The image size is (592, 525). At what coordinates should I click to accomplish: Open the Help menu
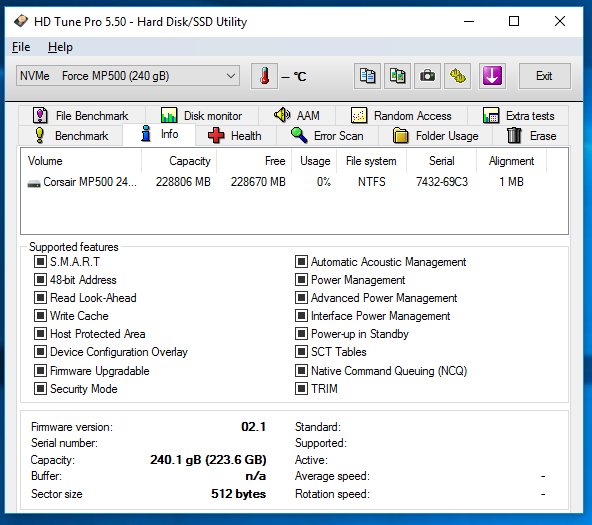[x=60, y=47]
